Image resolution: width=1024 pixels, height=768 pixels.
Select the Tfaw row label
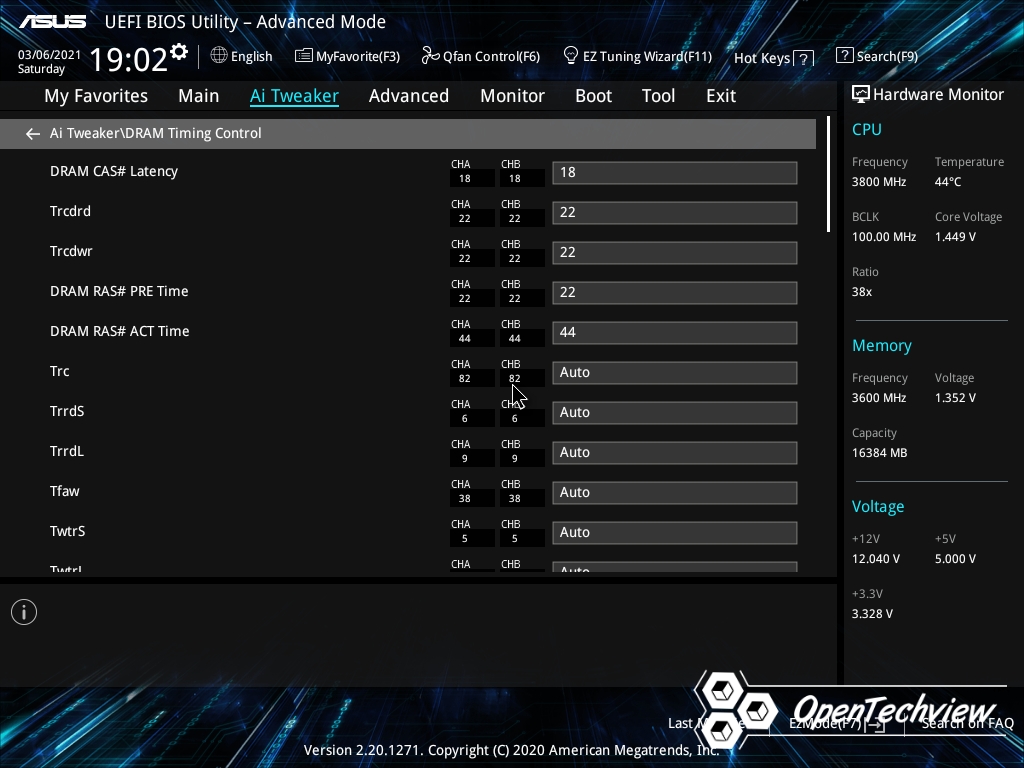[x=65, y=491]
